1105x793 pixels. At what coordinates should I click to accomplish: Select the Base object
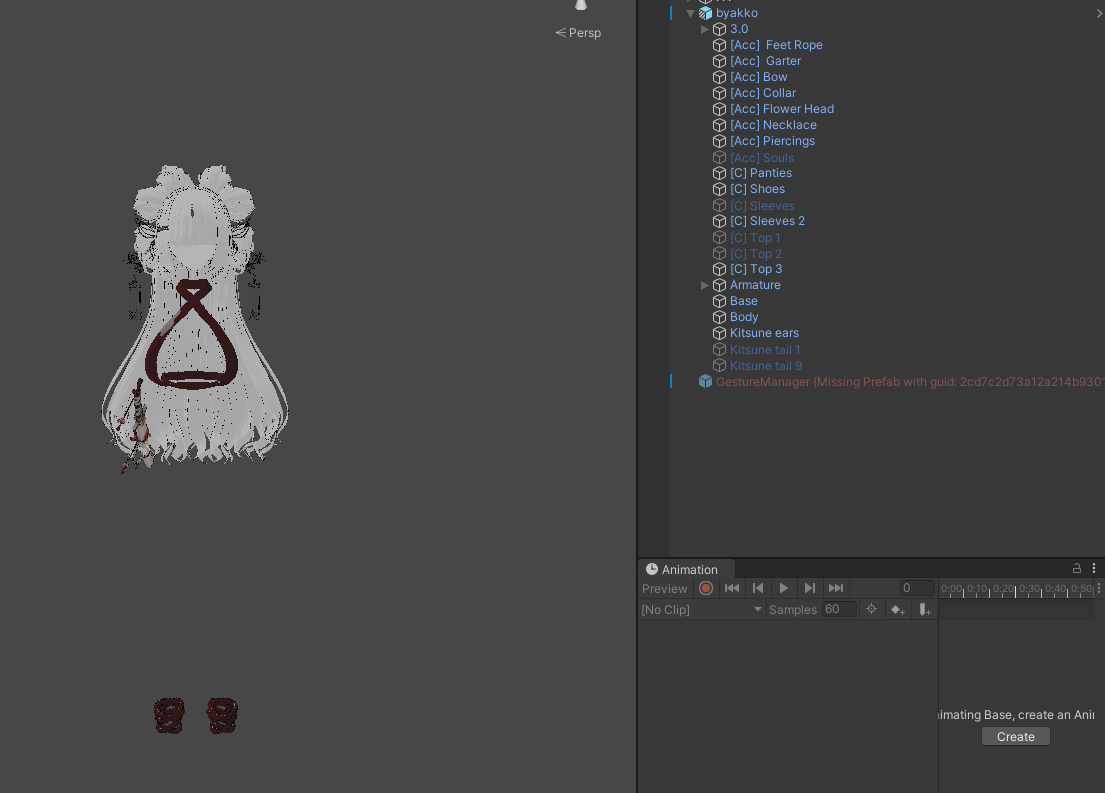743,302
